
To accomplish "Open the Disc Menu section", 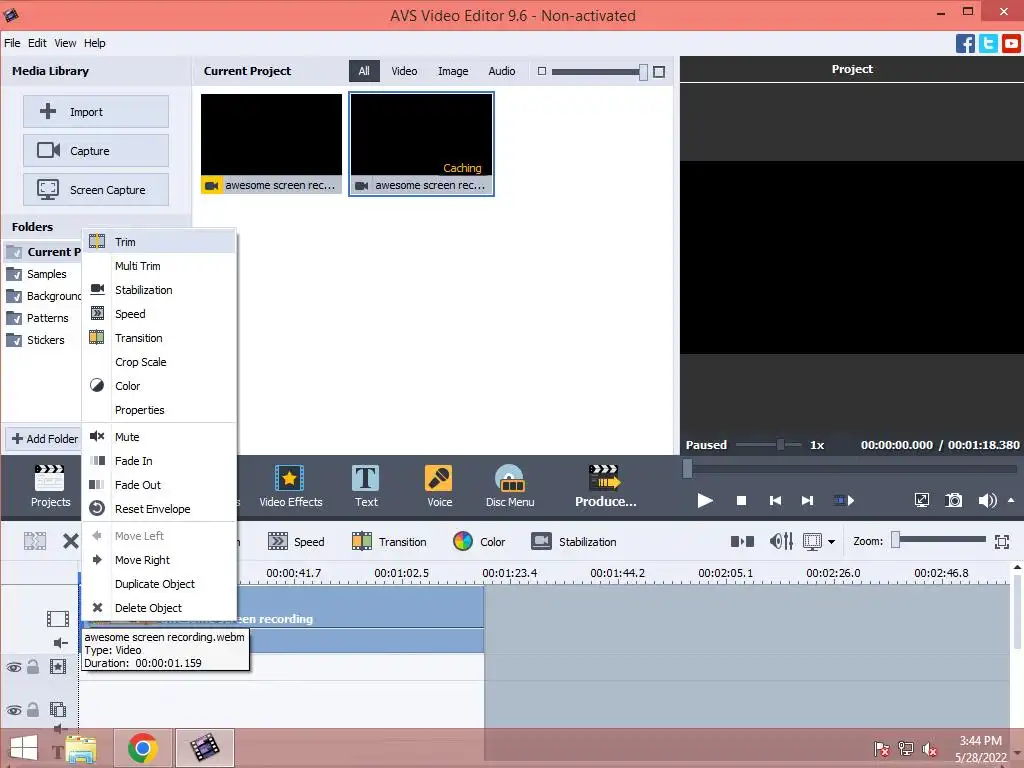I will 510,486.
